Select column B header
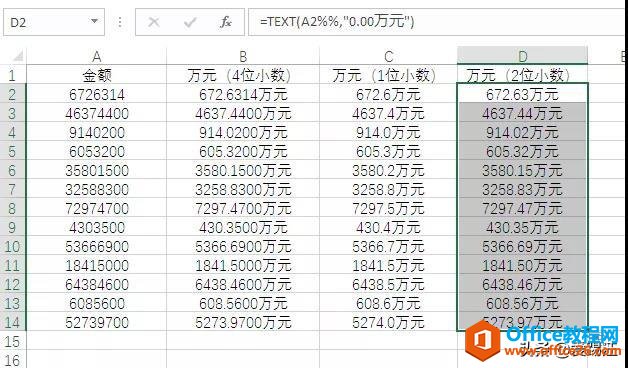The image size is (628, 368). (x=243, y=56)
